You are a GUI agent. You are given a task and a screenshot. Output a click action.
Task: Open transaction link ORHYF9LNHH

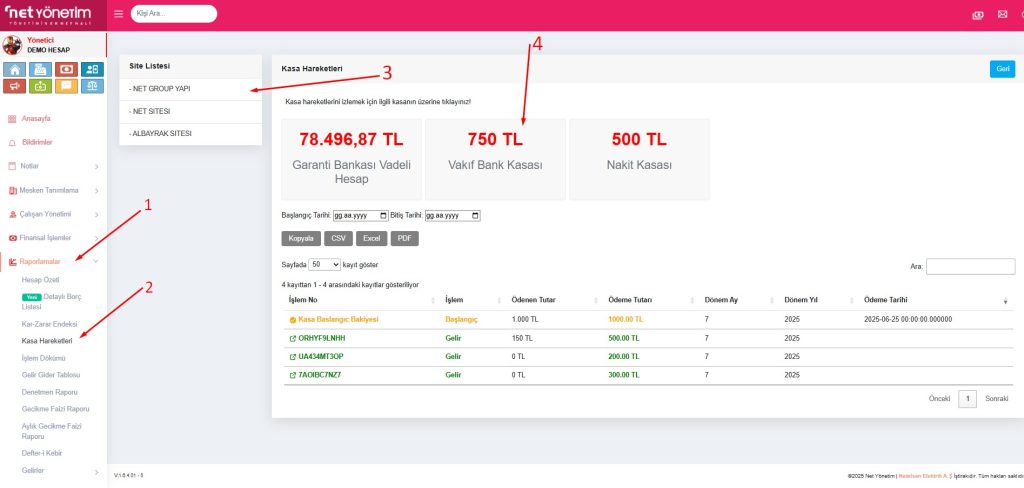pyautogui.click(x=321, y=338)
